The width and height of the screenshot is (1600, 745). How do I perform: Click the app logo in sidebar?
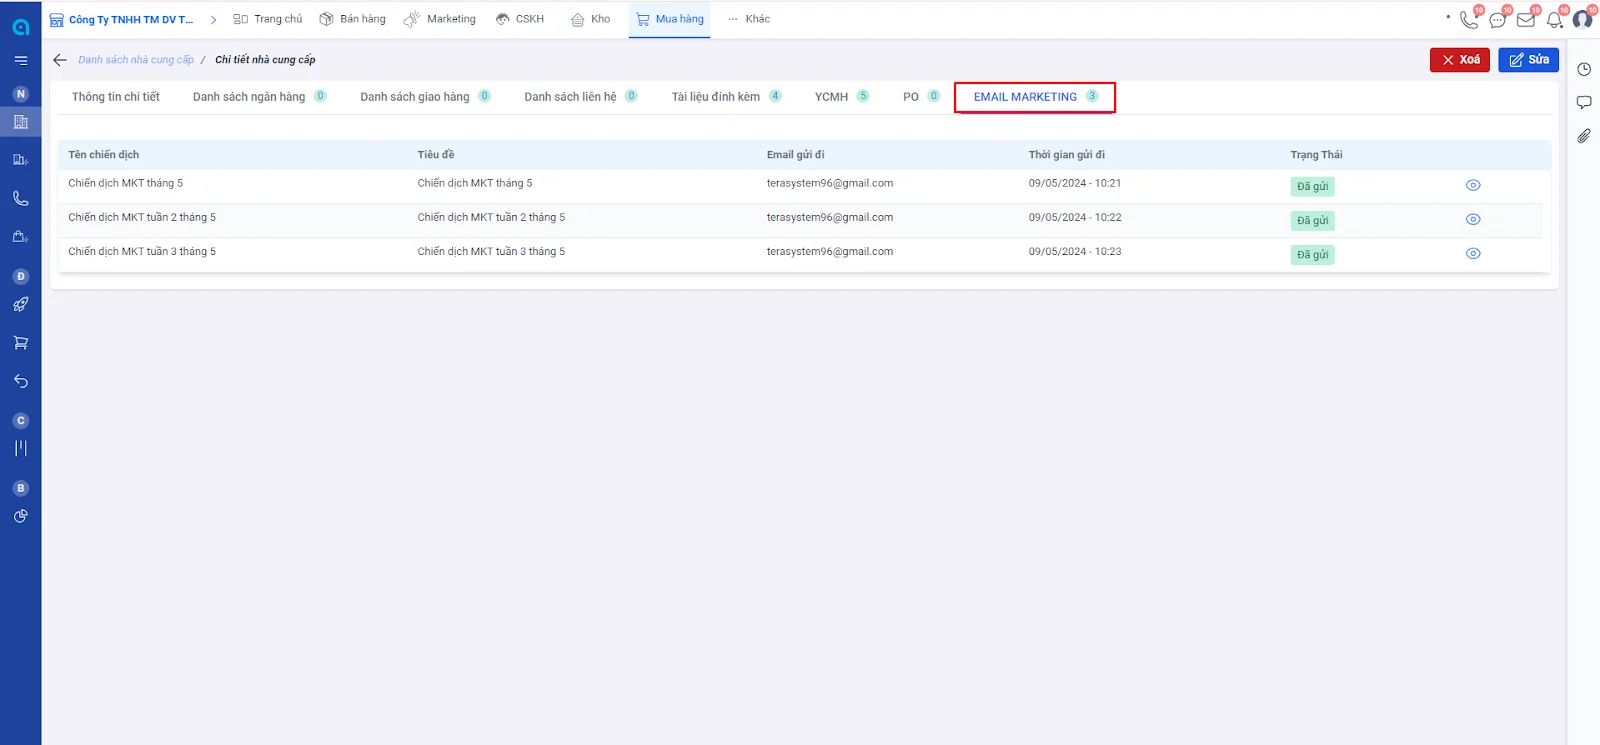click(20, 27)
